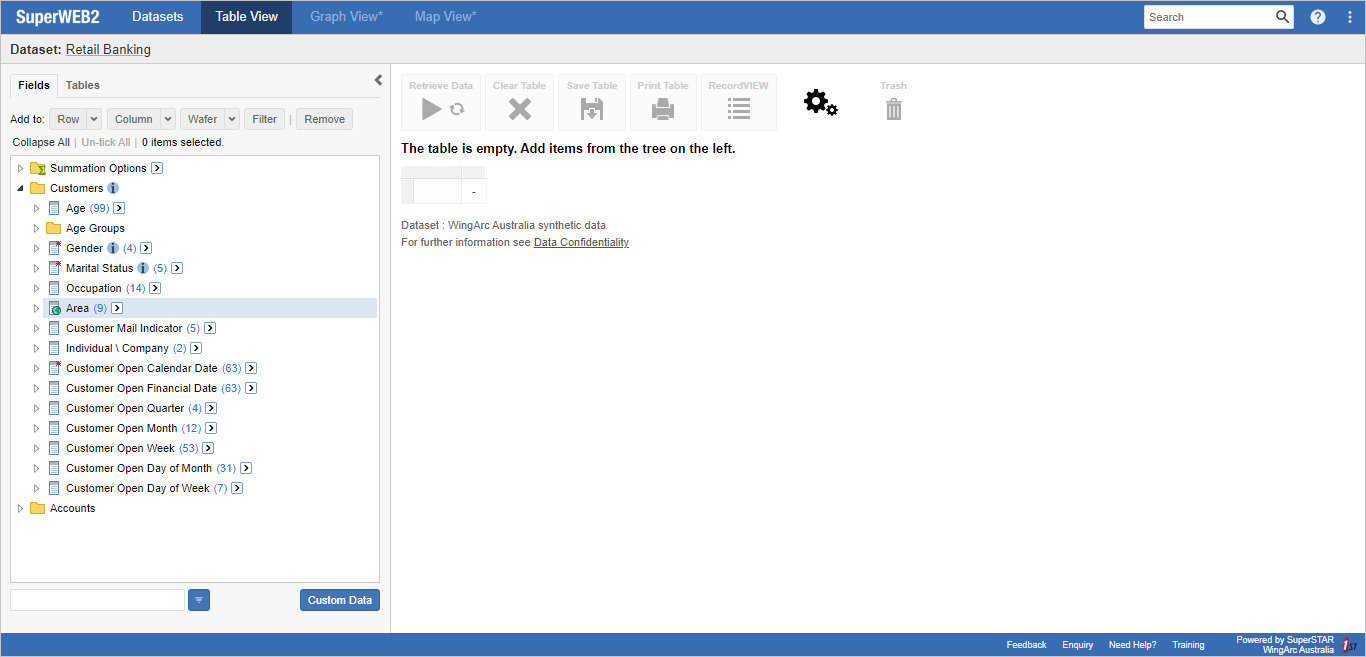
Task: Click the blue filter icon beside search box
Action: [199, 600]
